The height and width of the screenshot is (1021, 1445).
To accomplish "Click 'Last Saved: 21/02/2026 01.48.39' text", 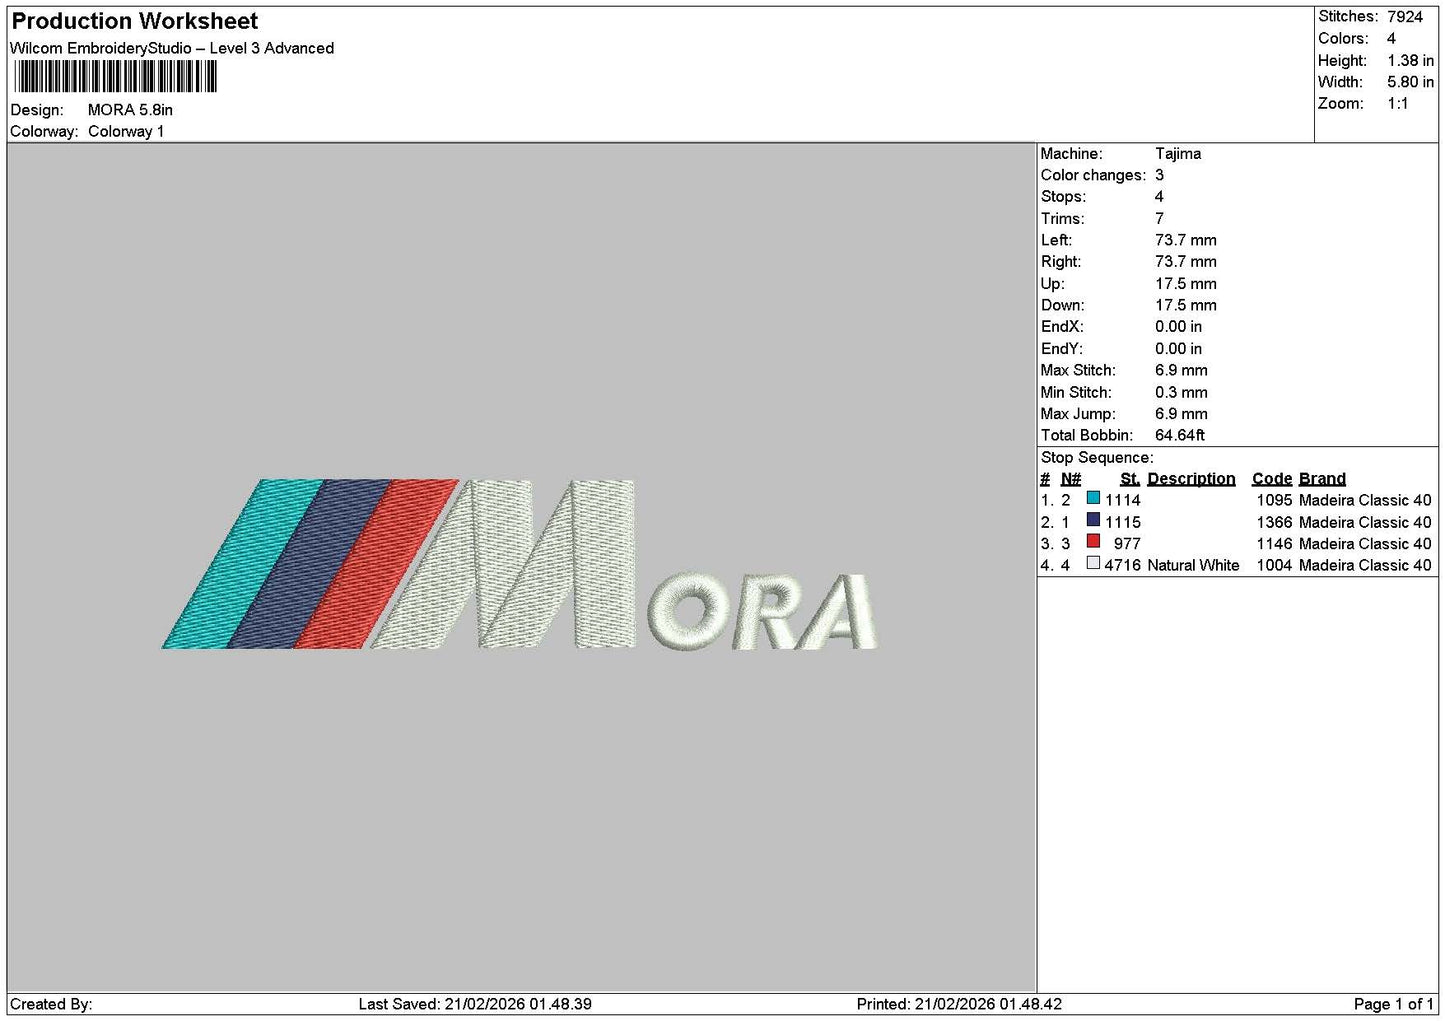I will pyautogui.click(x=475, y=1004).
